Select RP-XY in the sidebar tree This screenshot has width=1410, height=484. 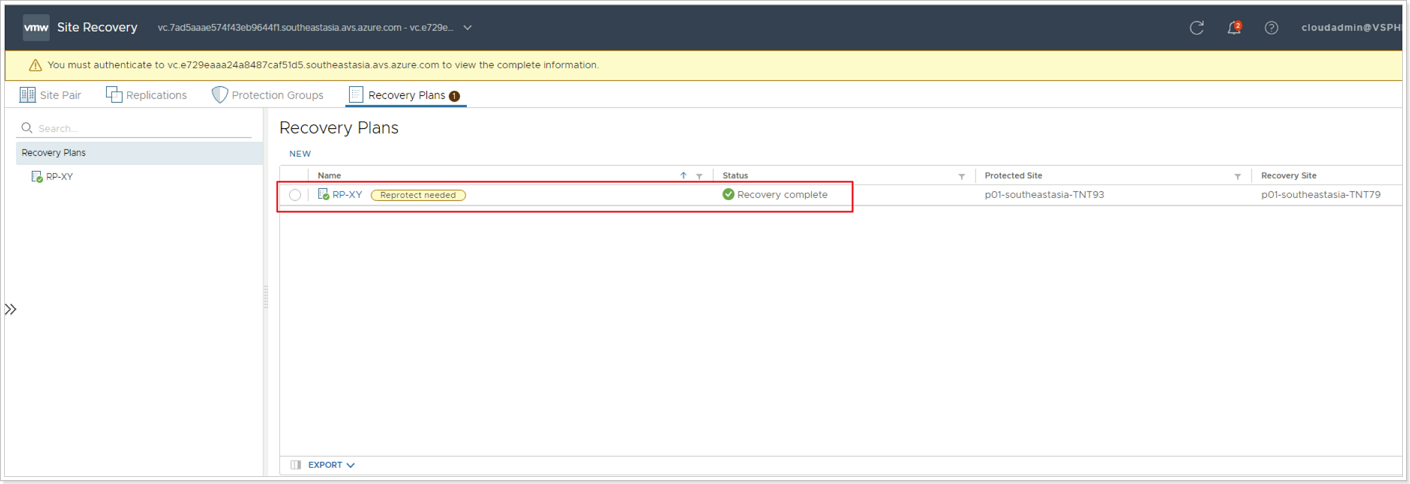59,177
